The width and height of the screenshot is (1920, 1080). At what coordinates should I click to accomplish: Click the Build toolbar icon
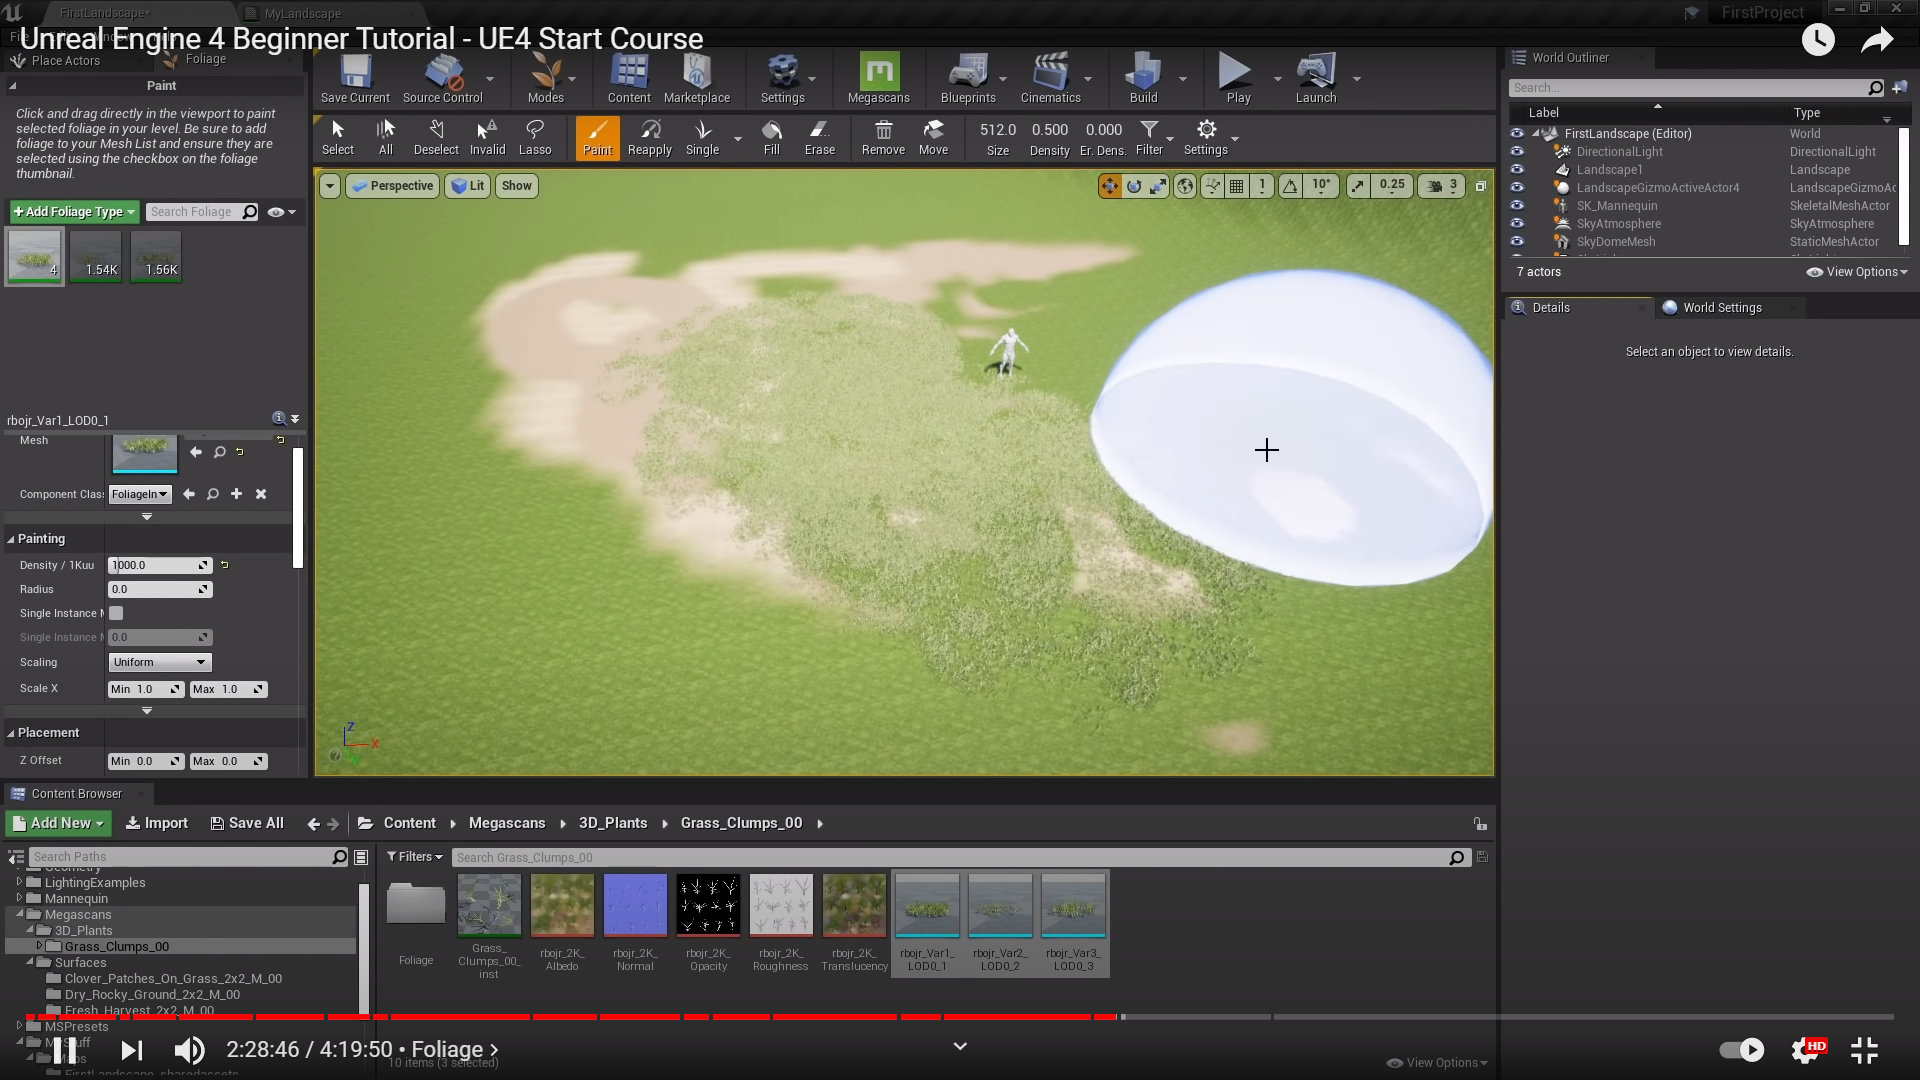pos(1143,78)
